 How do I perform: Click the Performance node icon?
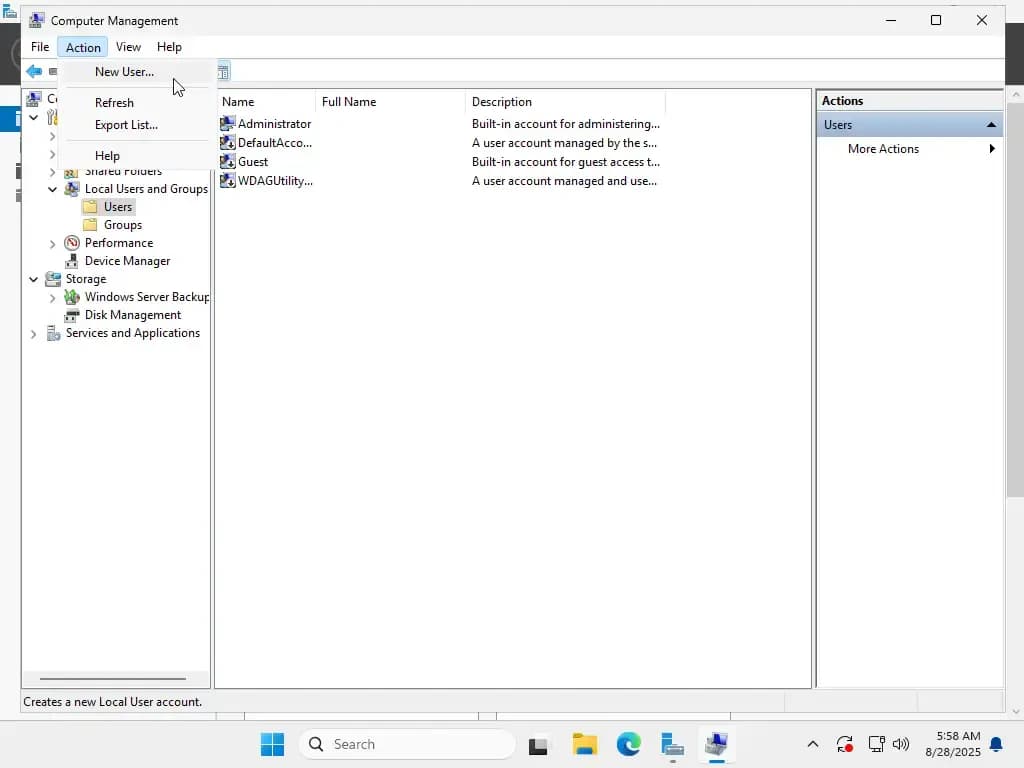(x=72, y=243)
